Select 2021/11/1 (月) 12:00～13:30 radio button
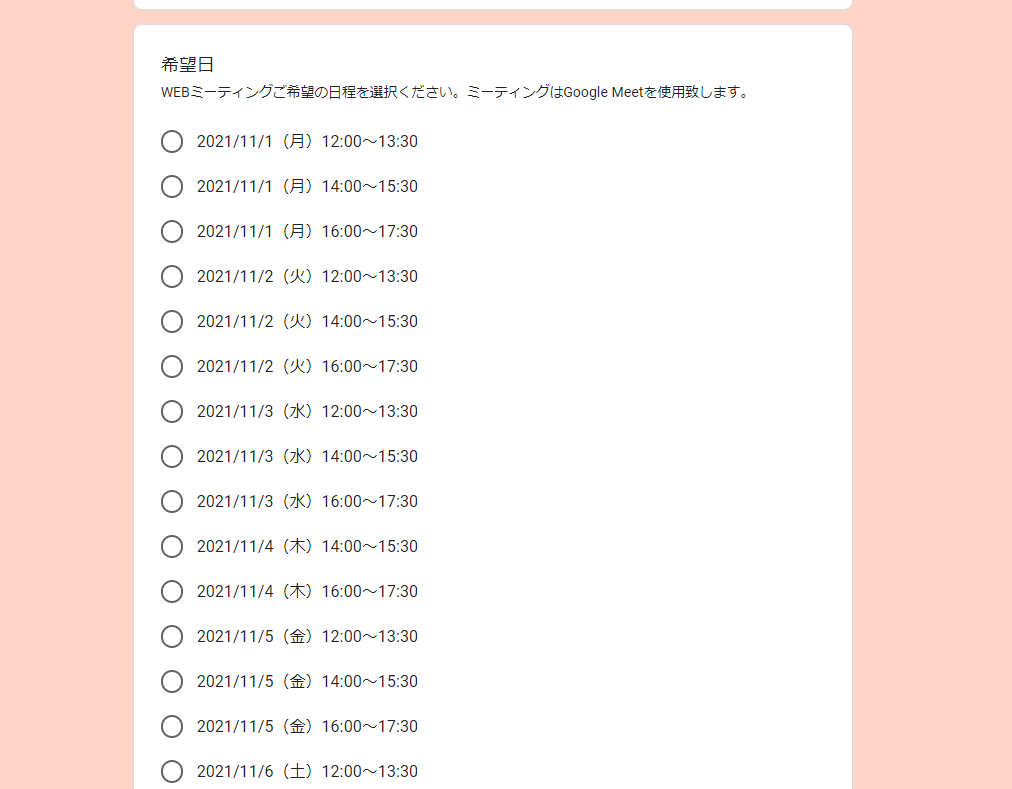Image resolution: width=1012 pixels, height=789 pixels. pyautogui.click(x=172, y=142)
